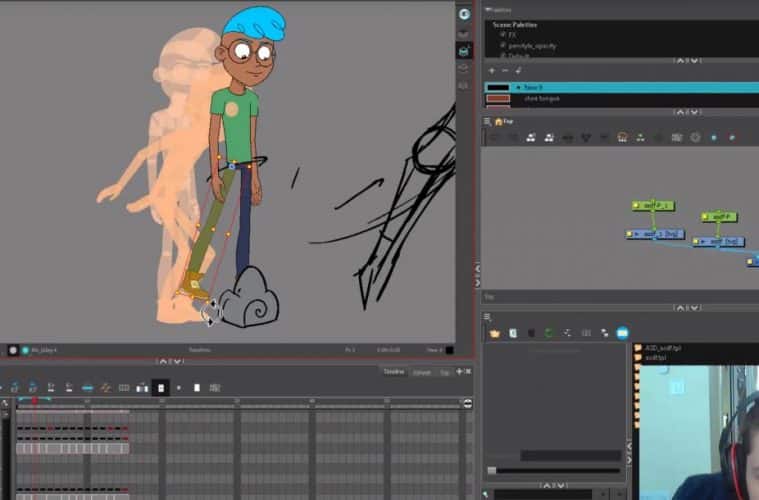Click the home icon in node view header
Image resolution: width=759 pixels, height=500 pixels.
point(498,121)
